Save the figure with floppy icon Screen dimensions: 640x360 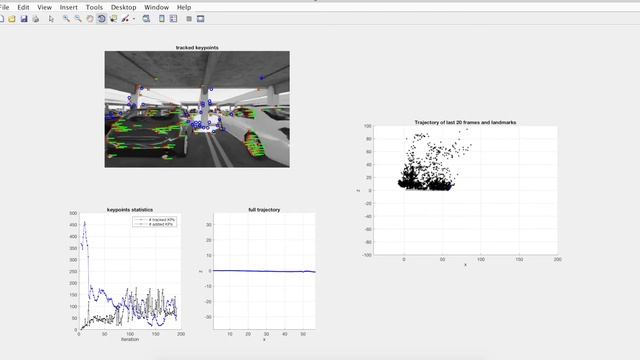[x=24, y=19]
